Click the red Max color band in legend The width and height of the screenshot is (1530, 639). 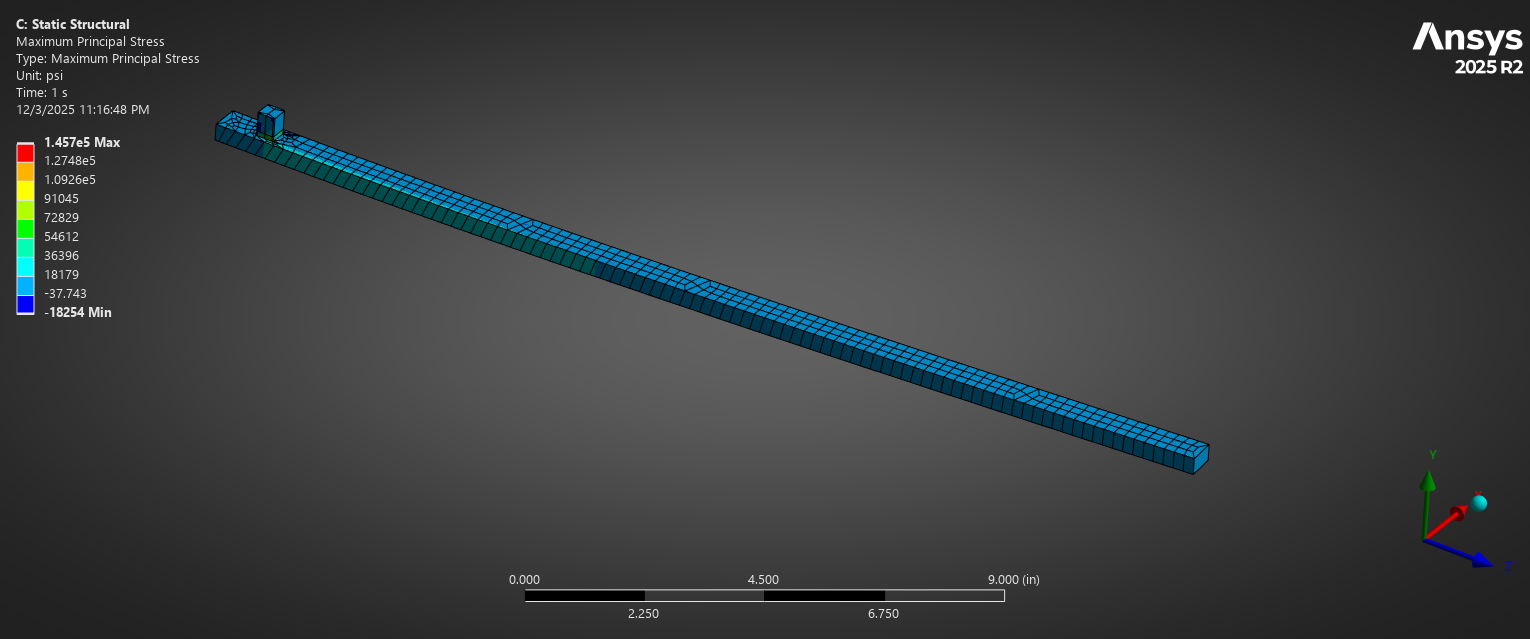[25, 152]
